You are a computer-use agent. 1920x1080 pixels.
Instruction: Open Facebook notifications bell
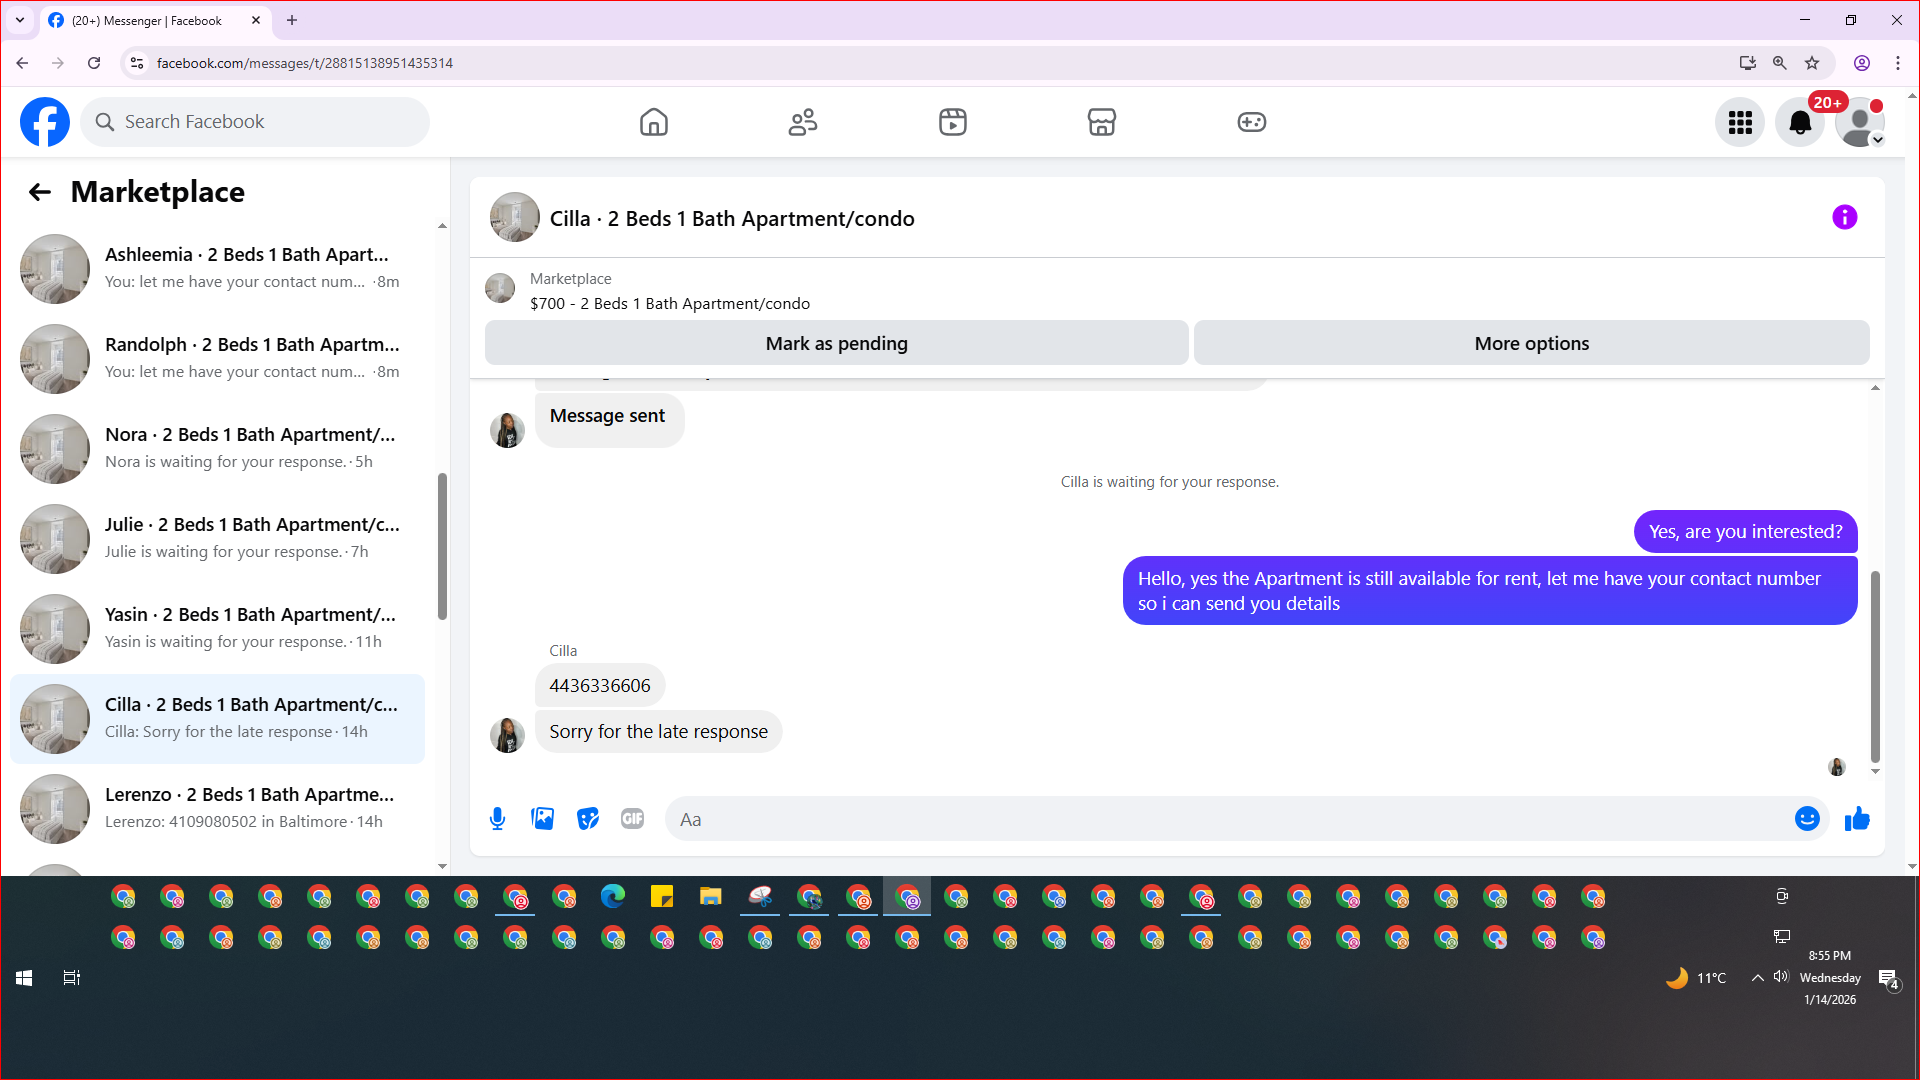tap(1799, 122)
